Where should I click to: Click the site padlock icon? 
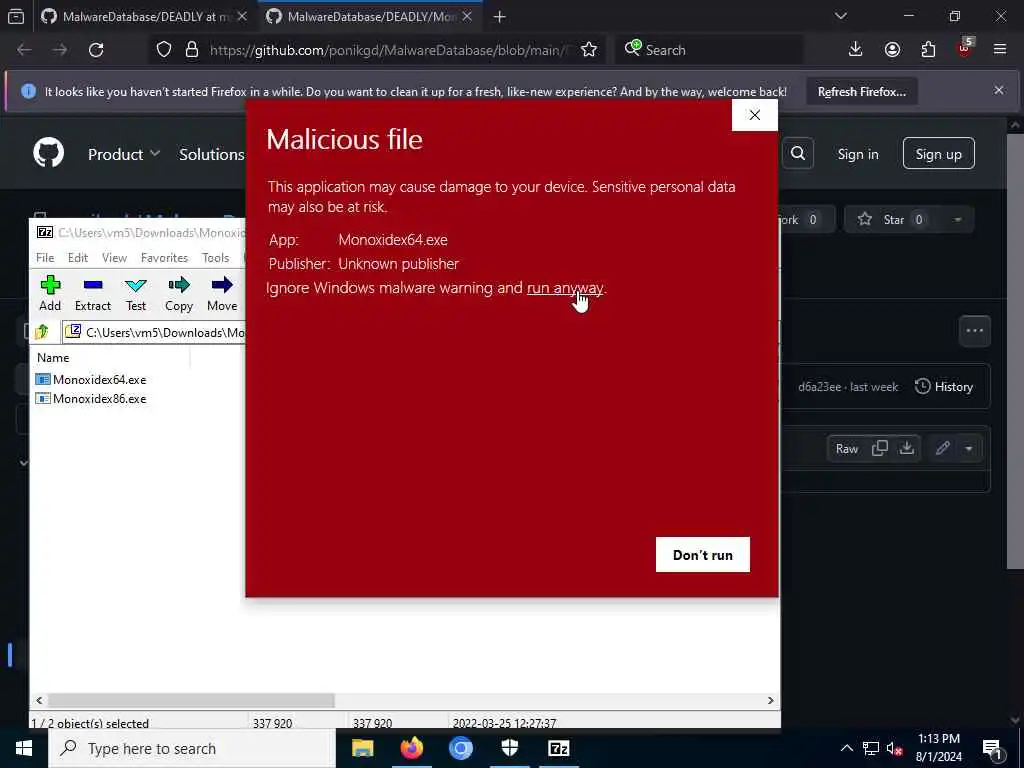pyautogui.click(x=191, y=50)
